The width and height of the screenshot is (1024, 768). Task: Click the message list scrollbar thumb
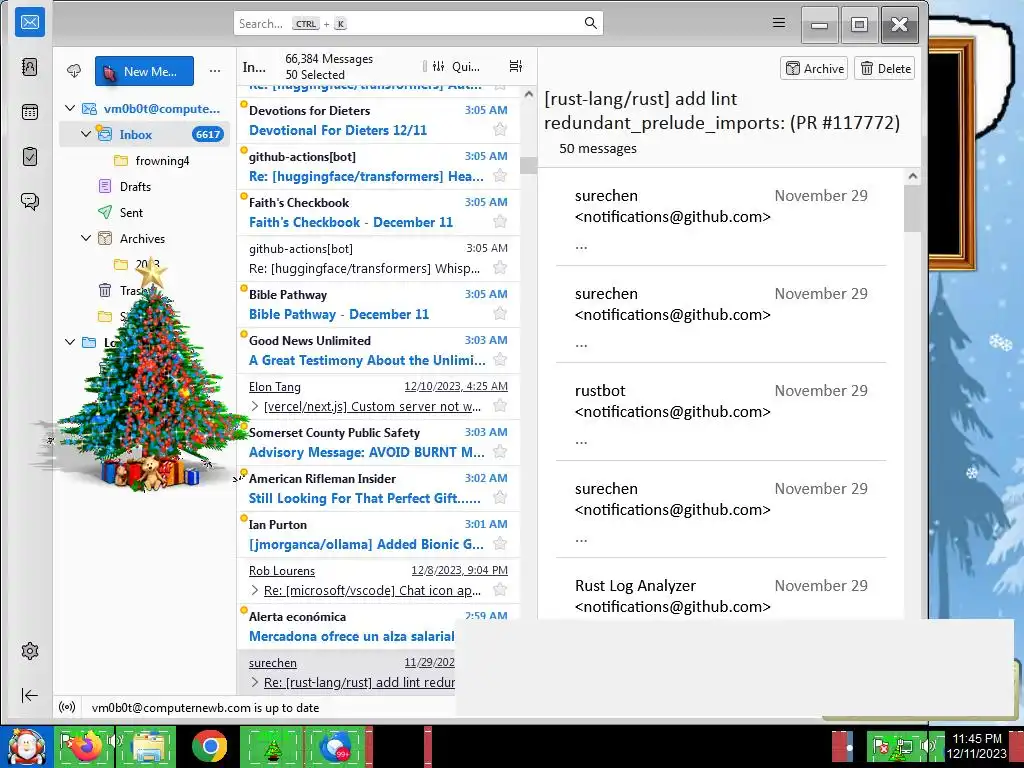coord(528,165)
